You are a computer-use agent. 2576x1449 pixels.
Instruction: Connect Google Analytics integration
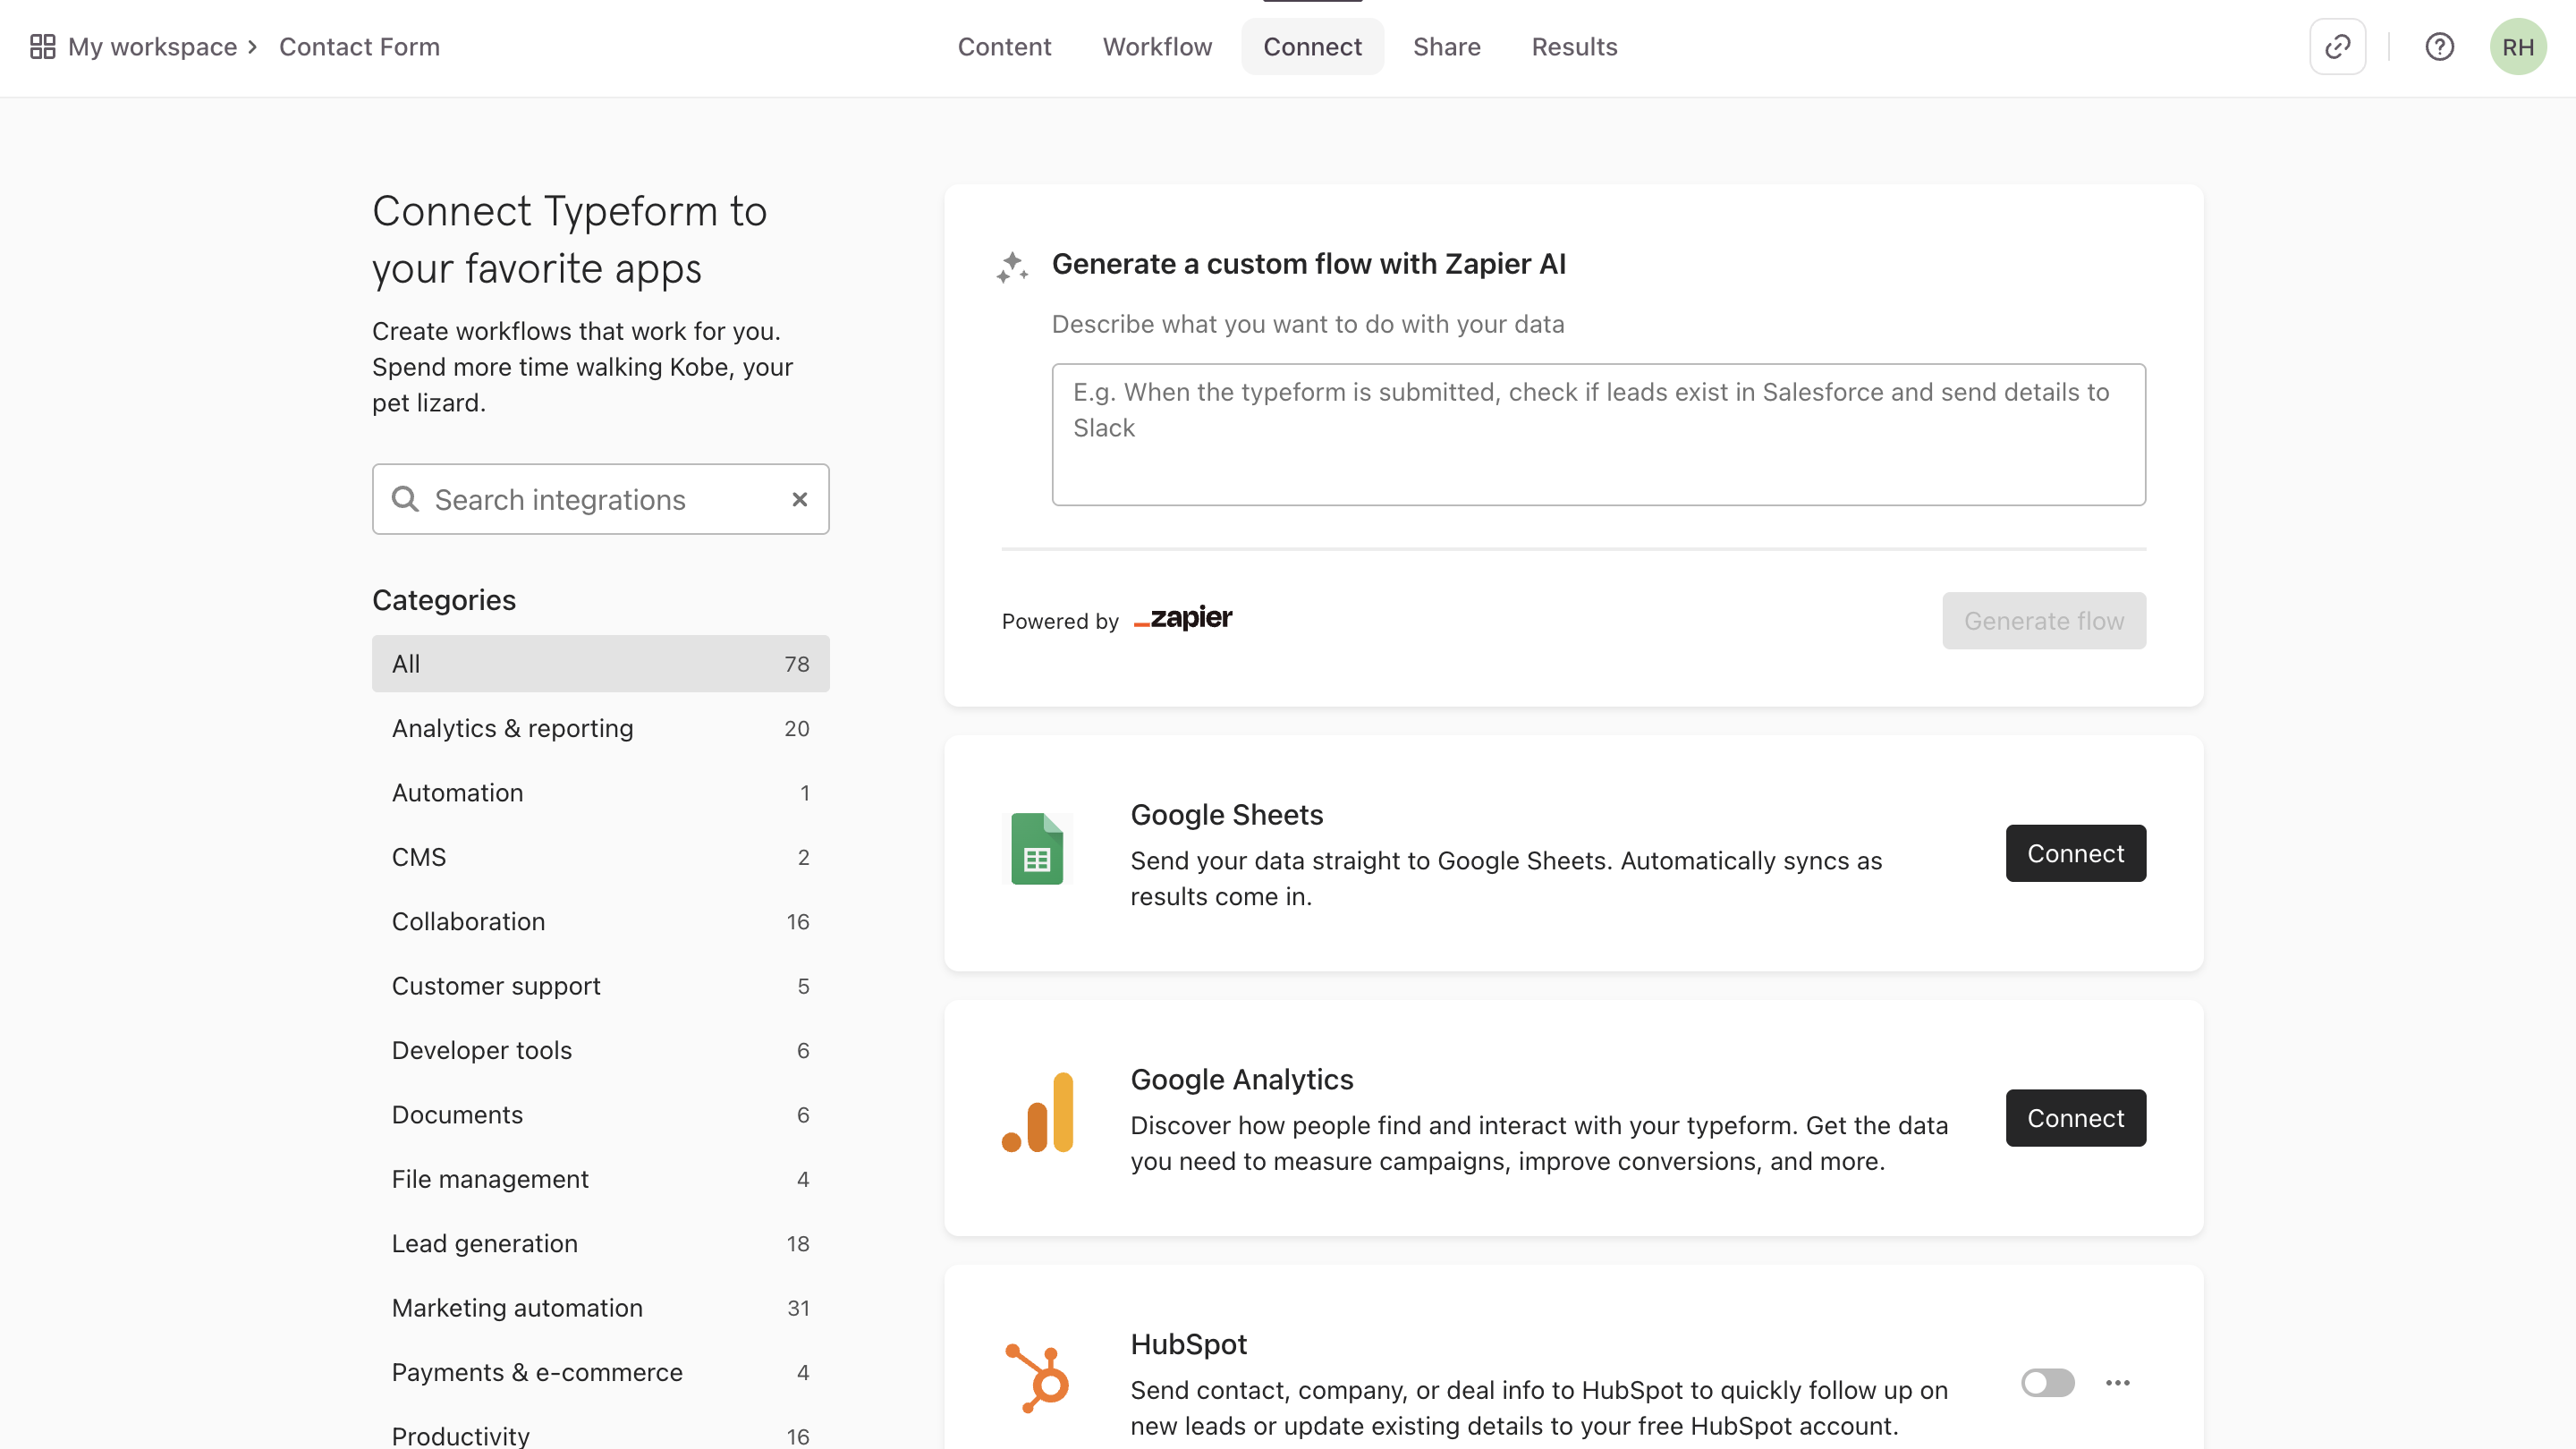coord(2075,1117)
